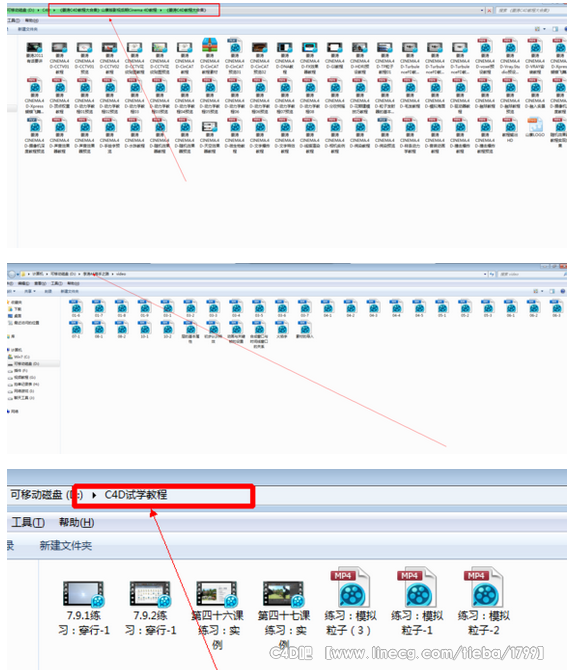Click the video breadcrumb in middle window
This screenshot has height=670, width=570.
[121, 274]
